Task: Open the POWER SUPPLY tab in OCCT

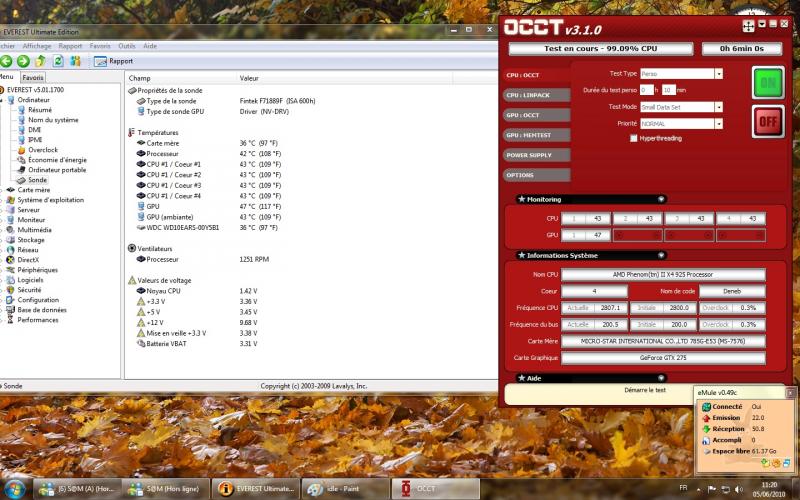Action: click(536, 155)
